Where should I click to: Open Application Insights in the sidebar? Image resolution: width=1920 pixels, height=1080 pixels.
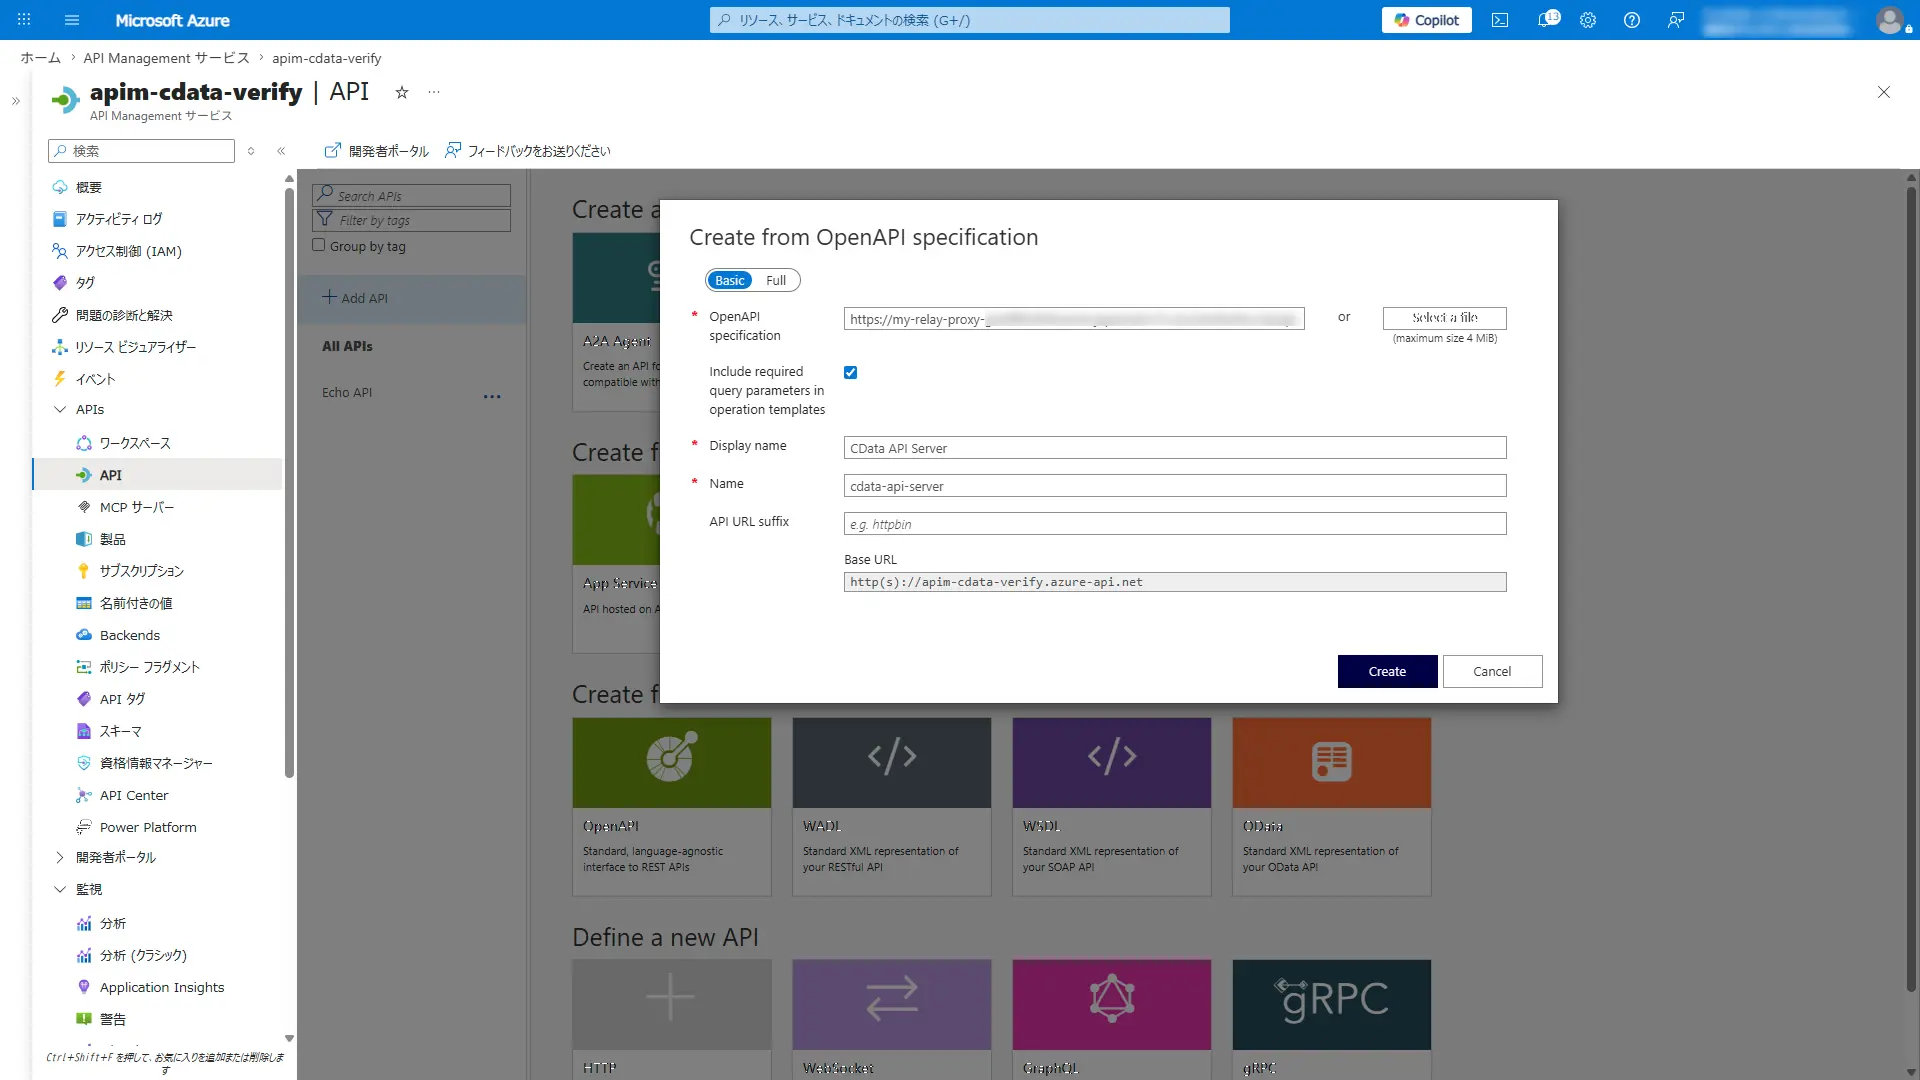(x=161, y=987)
